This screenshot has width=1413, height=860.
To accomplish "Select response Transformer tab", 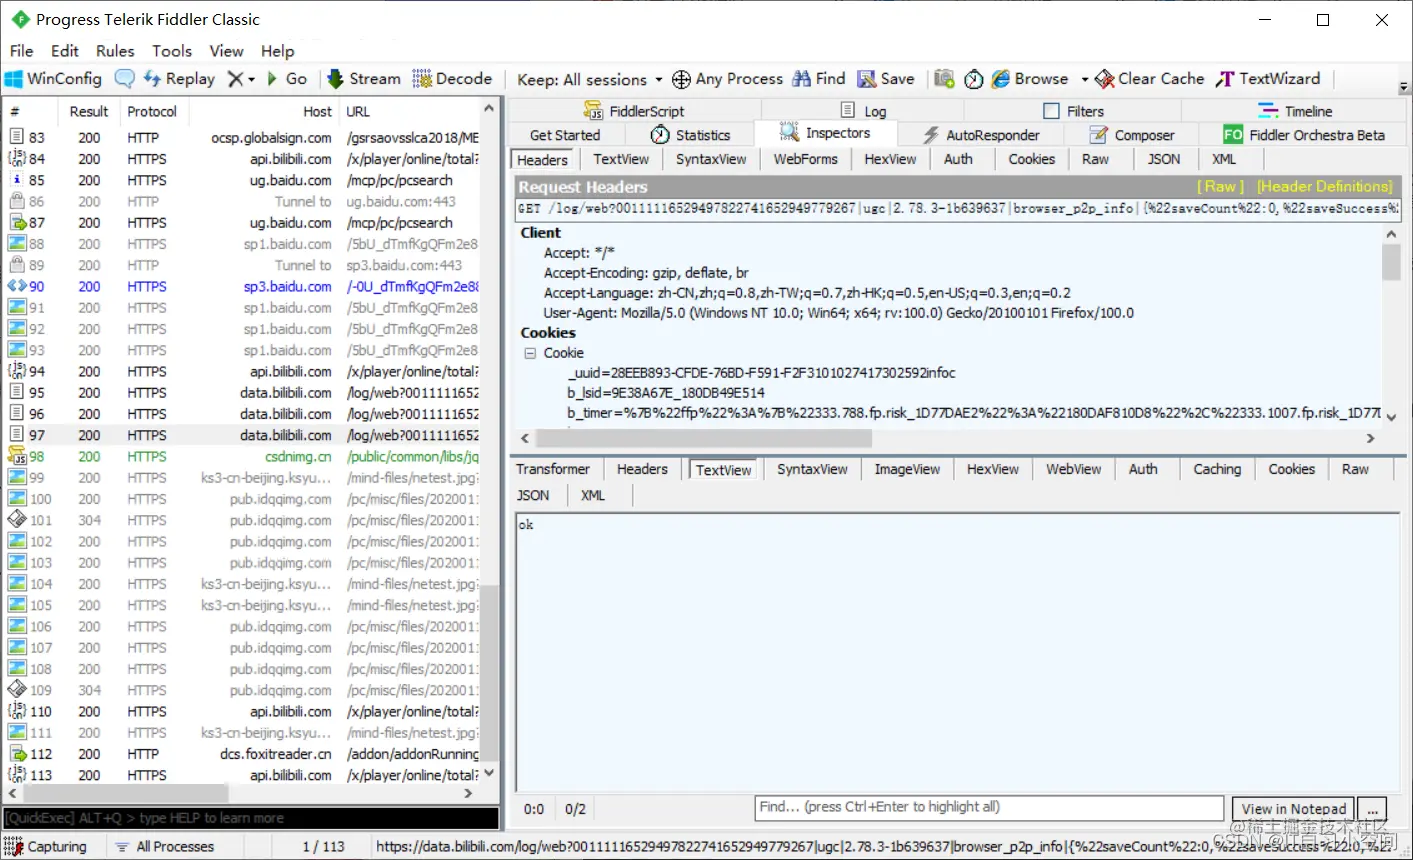I will (x=553, y=469).
